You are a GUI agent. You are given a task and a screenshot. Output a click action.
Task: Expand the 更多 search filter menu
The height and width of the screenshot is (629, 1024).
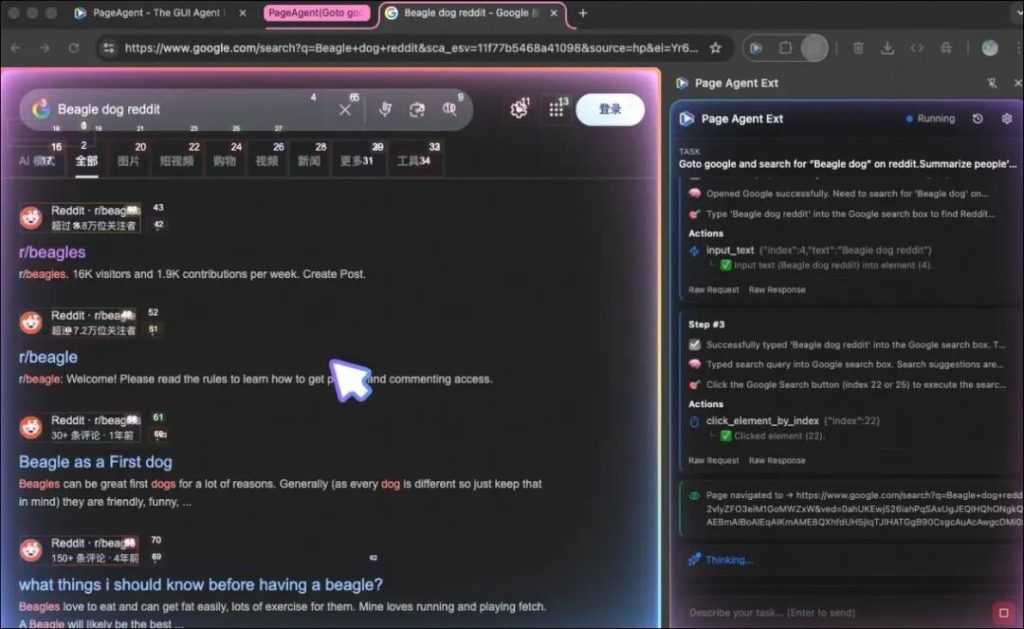click(x=357, y=161)
